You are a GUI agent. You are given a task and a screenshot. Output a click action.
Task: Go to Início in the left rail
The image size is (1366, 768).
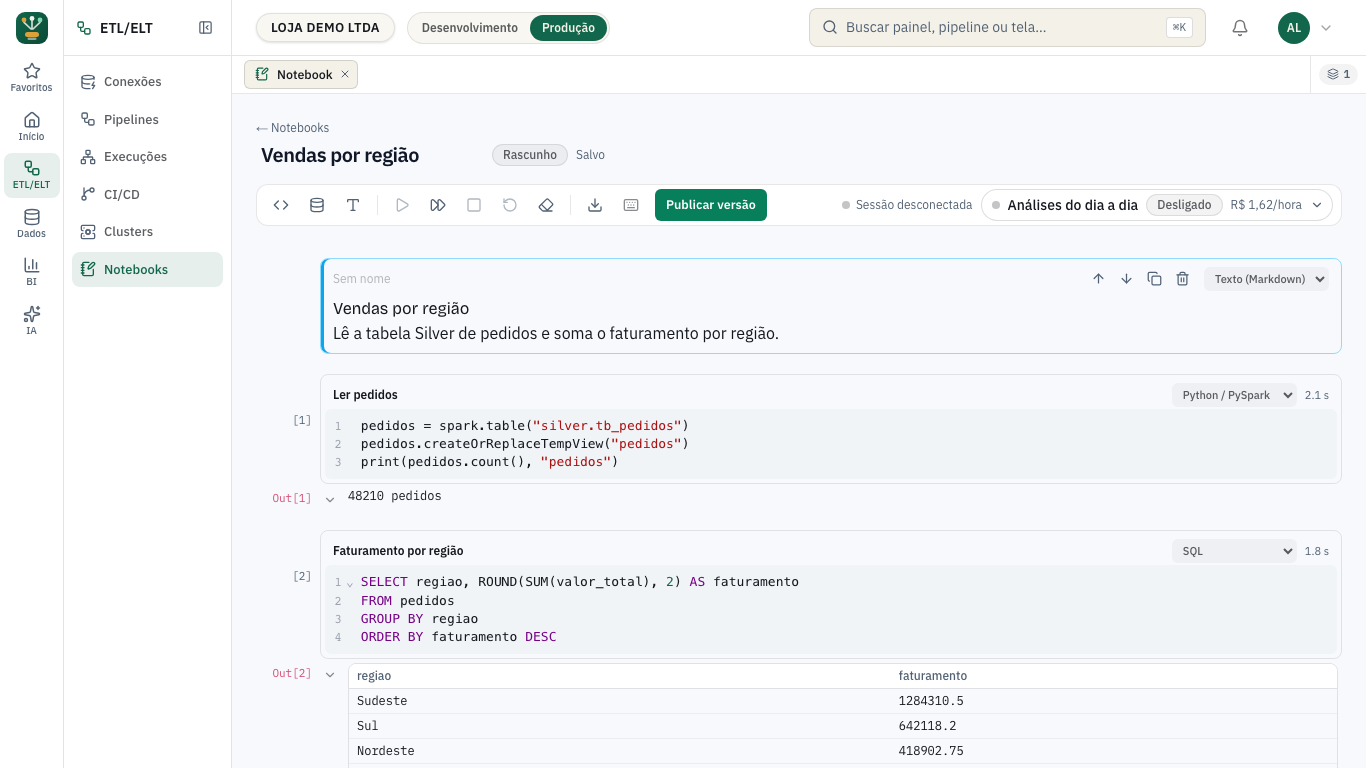point(32,127)
